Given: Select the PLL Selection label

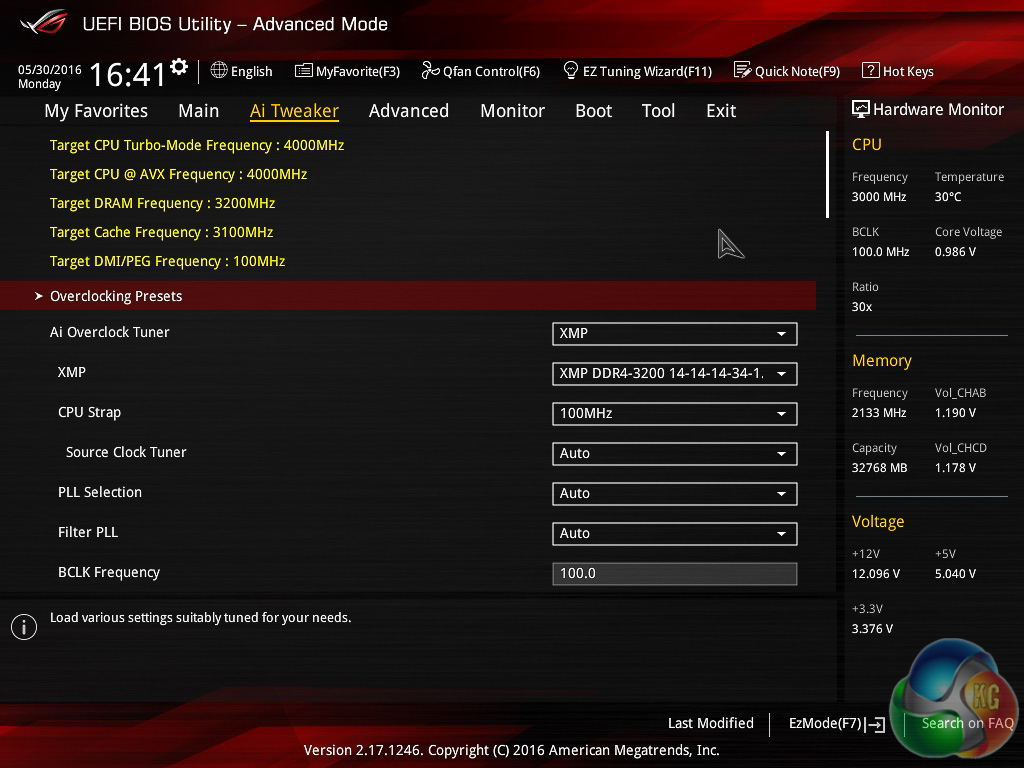Looking at the screenshot, I should point(100,492).
